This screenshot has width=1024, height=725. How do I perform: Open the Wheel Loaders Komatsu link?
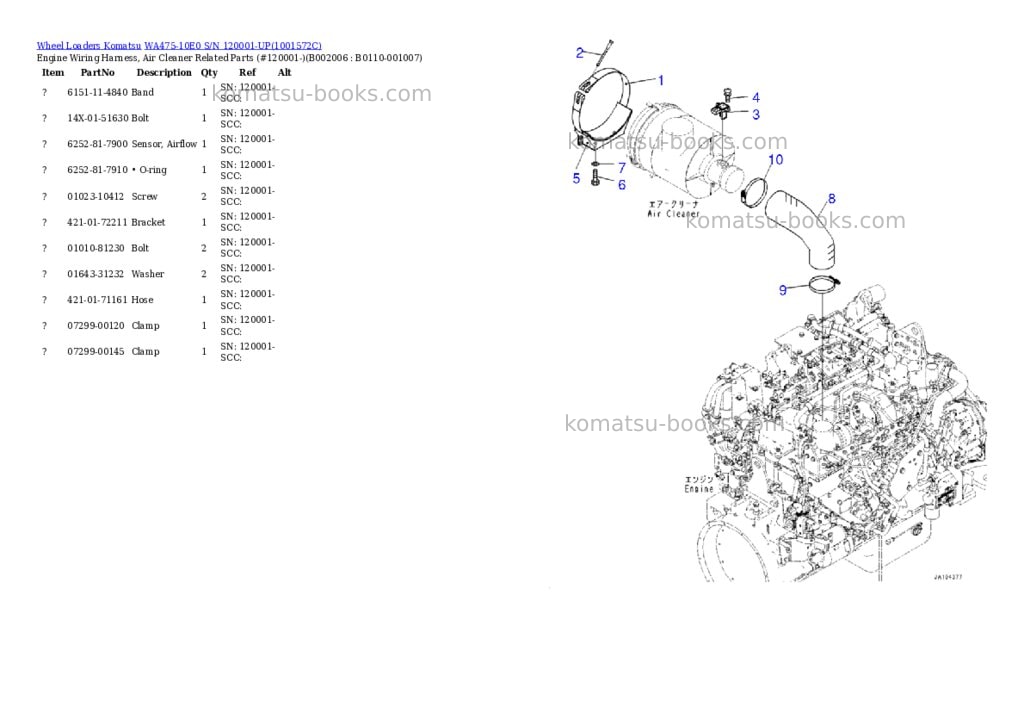[89, 46]
